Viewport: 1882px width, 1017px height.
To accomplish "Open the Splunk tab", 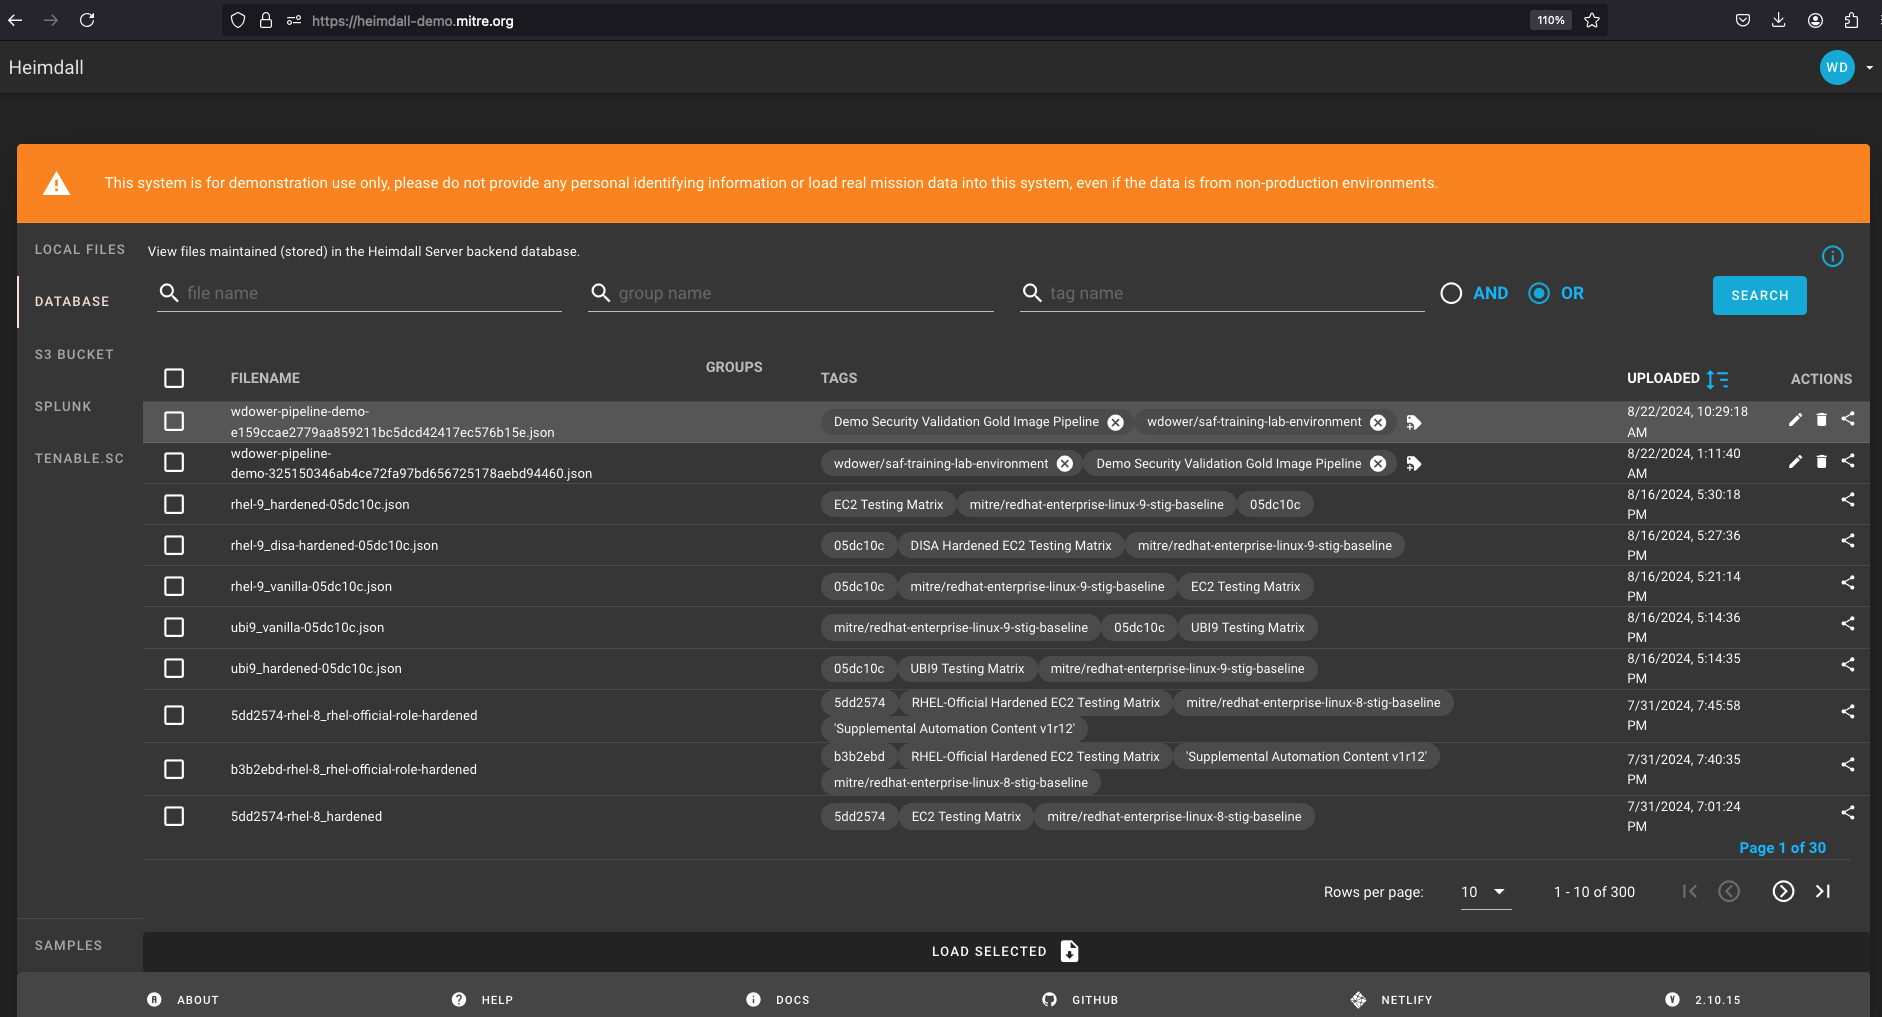I will [63, 406].
